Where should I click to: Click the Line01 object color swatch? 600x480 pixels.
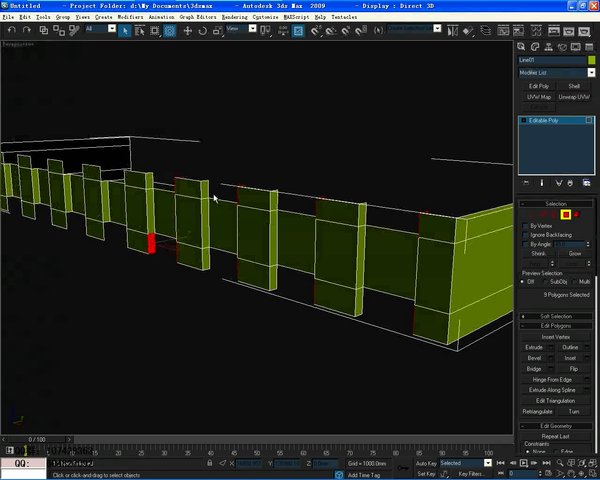[x=592, y=60]
